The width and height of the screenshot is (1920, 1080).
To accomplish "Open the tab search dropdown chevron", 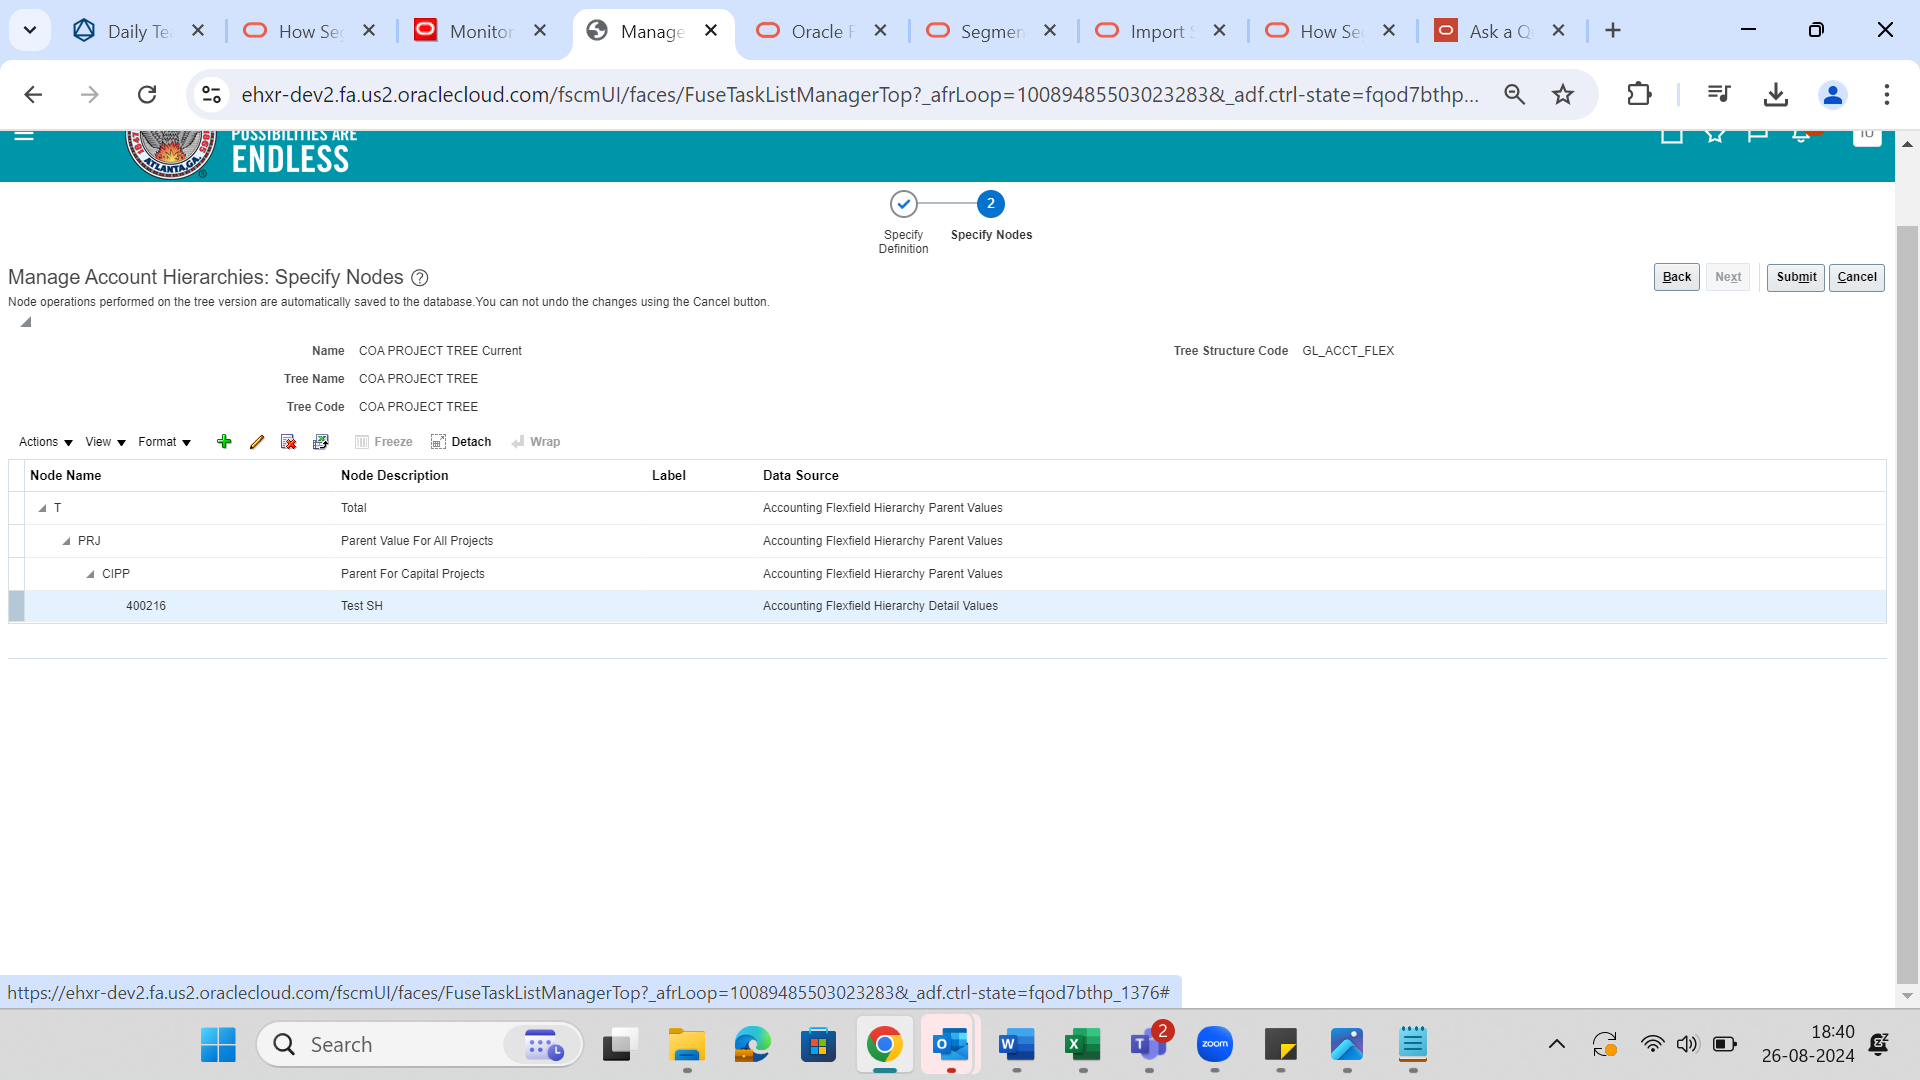I will pos(30,30).
